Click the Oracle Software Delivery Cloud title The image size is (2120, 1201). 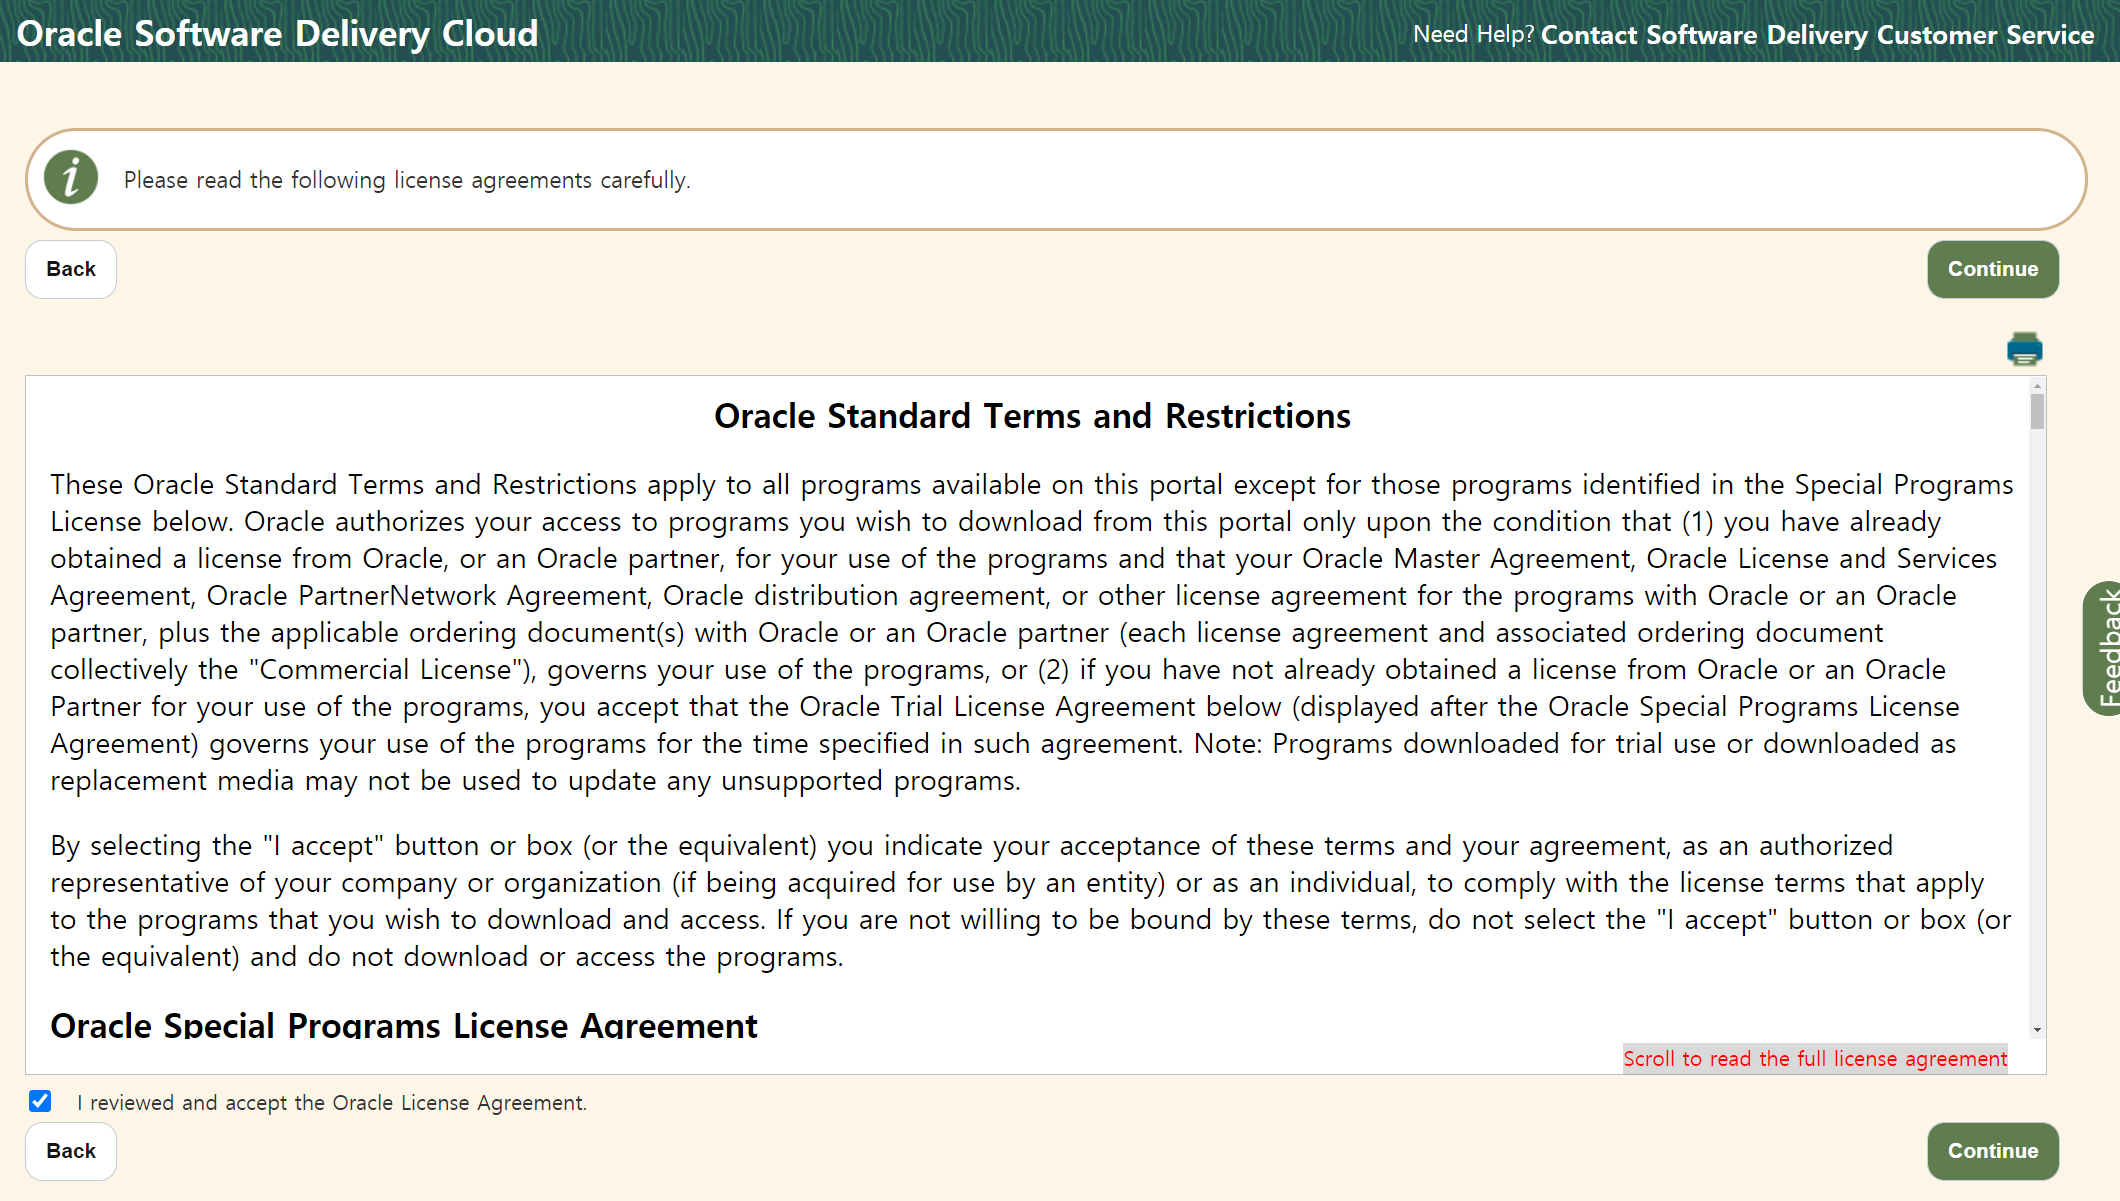pos(278,34)
